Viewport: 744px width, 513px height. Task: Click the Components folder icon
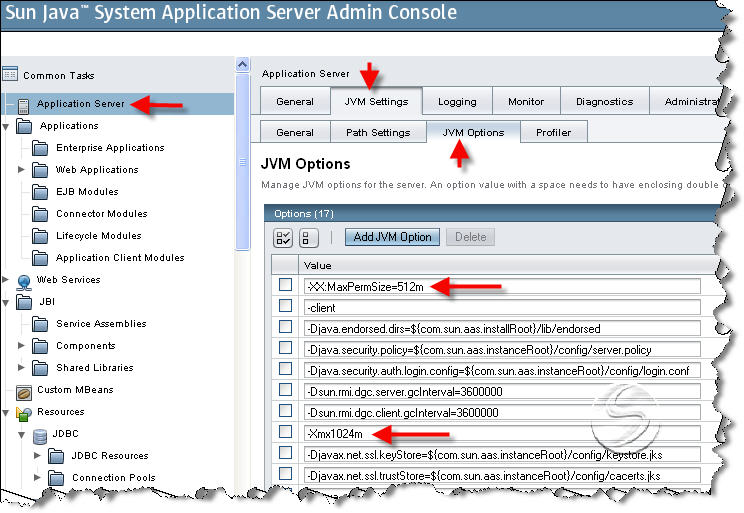coord(40,346)
